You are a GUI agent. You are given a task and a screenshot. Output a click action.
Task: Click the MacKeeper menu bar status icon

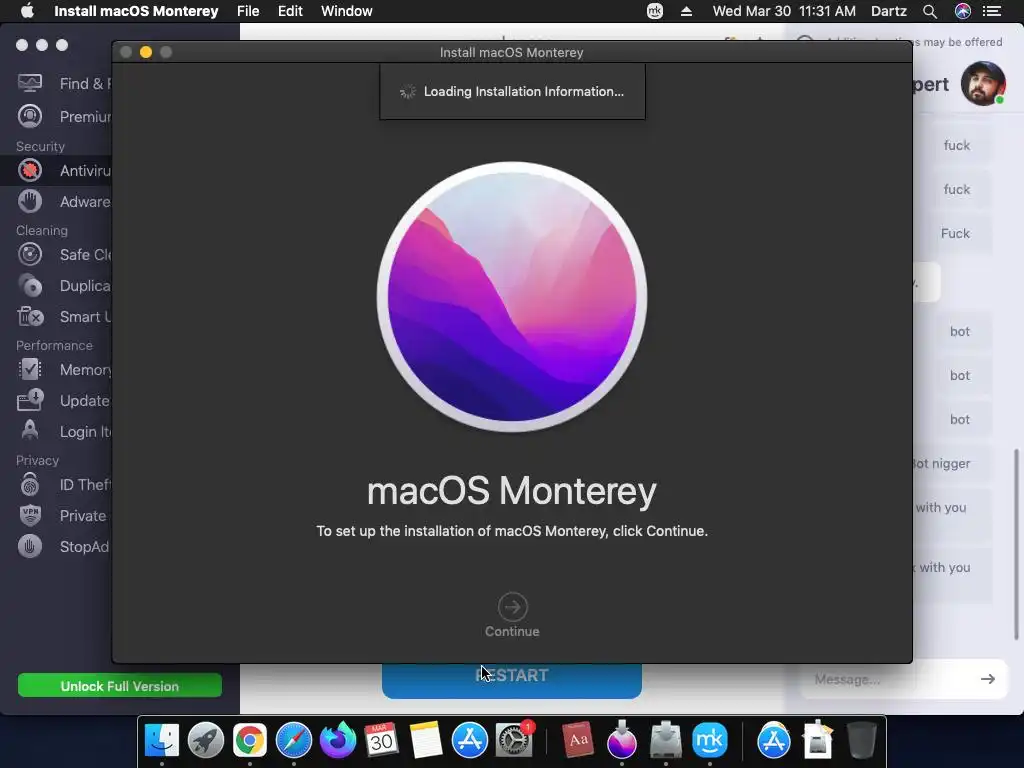(x=654, y=11)
